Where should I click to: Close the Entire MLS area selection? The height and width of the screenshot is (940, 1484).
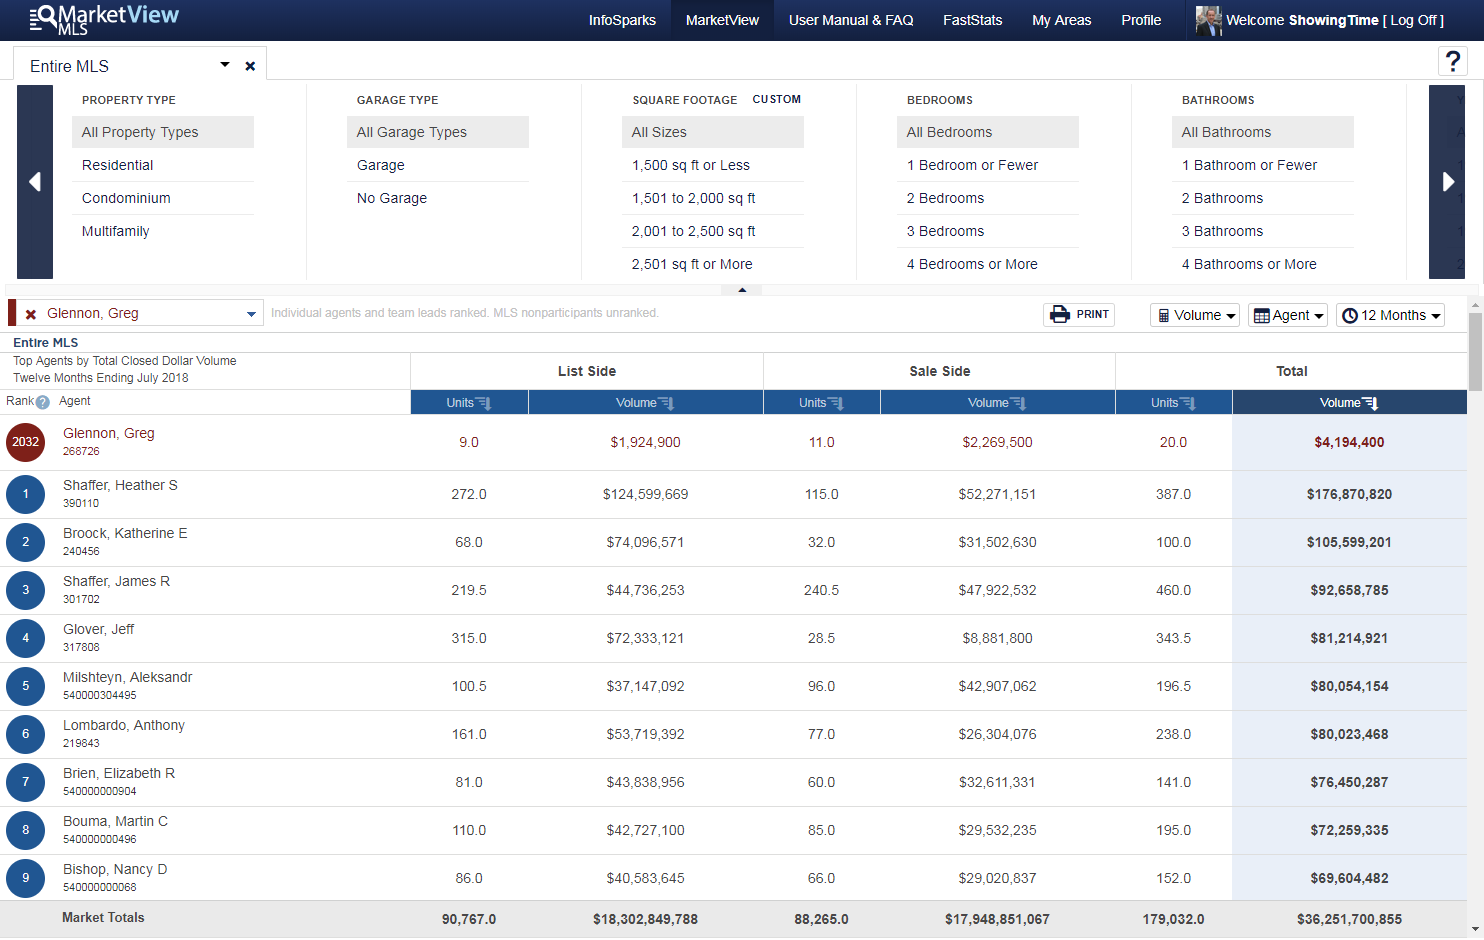point(250,66)
